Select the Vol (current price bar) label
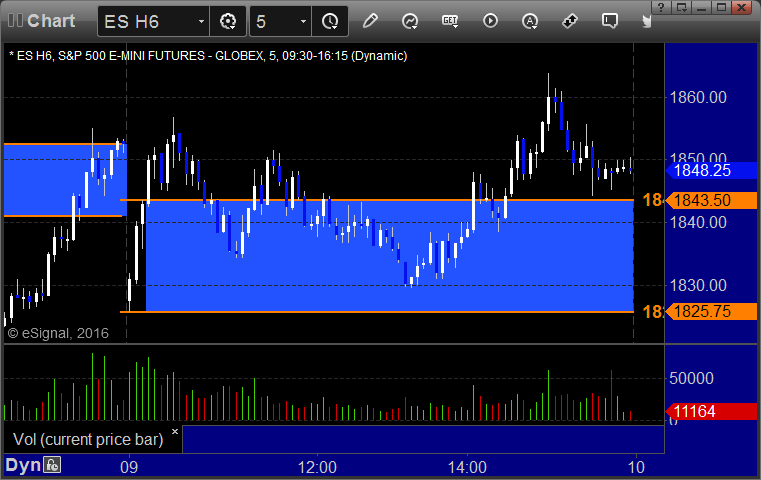The width and height of the screenshot is (761, 480). (x=88, y=439)
